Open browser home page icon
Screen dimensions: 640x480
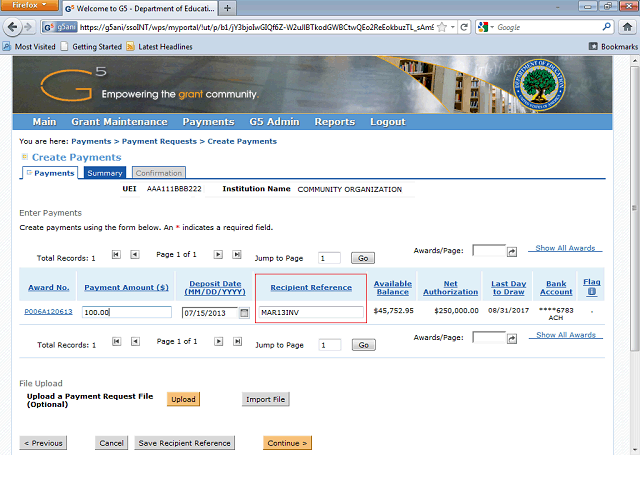point(627,27)
